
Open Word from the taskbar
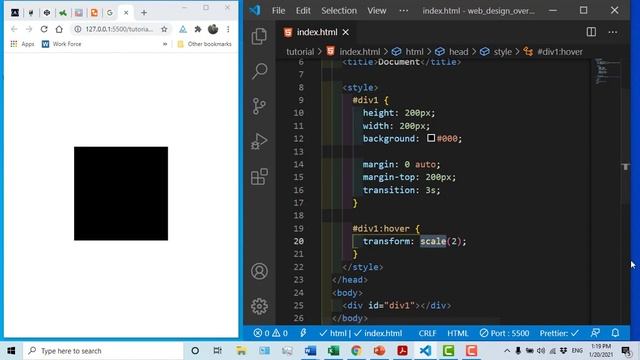pyautogui.click(x=310, y=351)
